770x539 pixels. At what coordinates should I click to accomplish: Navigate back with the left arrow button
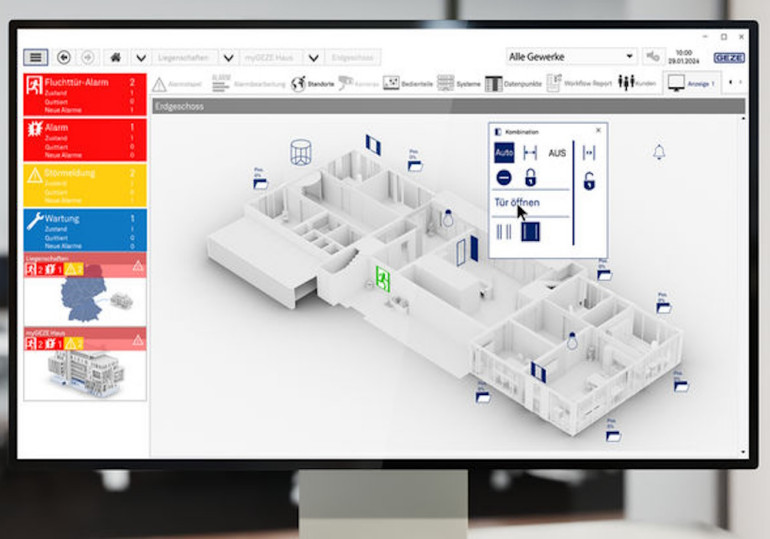65,58
